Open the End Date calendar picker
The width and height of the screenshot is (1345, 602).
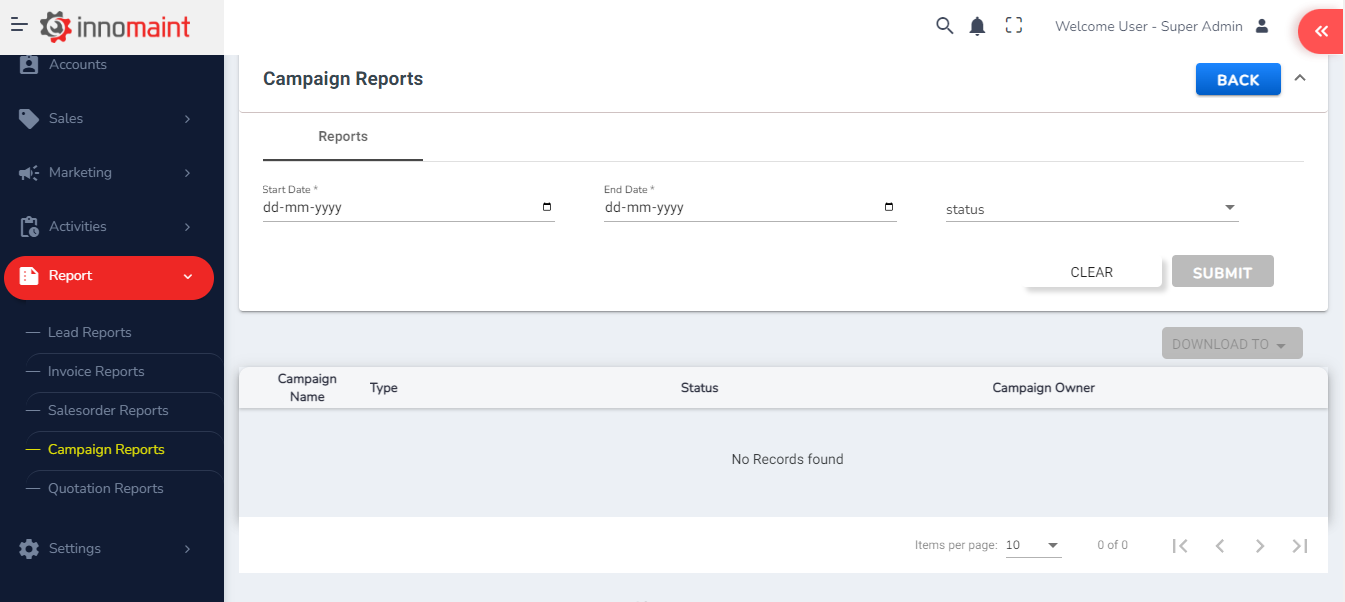coord(889,207)
